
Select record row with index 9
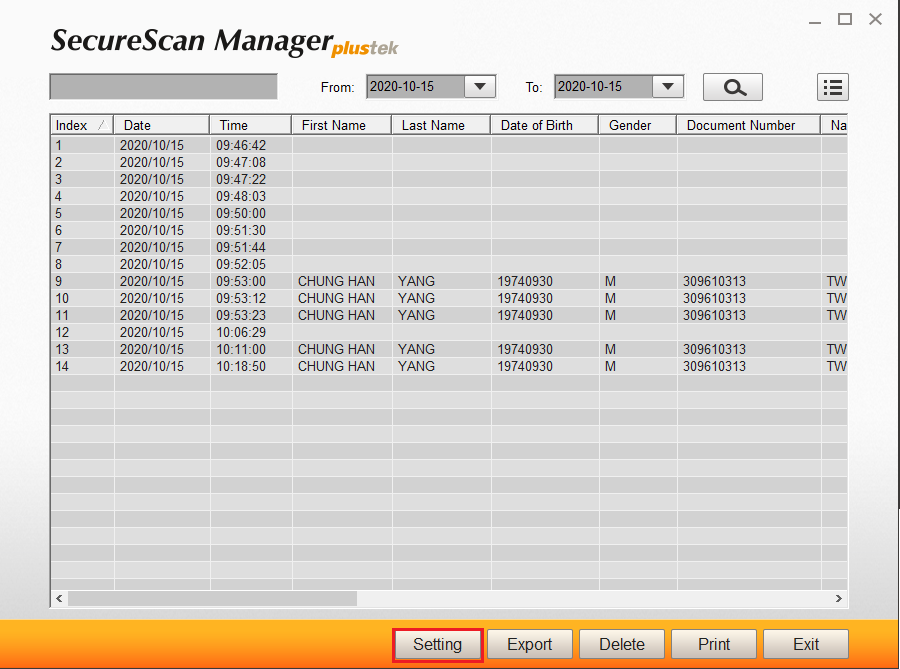(300, 281)
